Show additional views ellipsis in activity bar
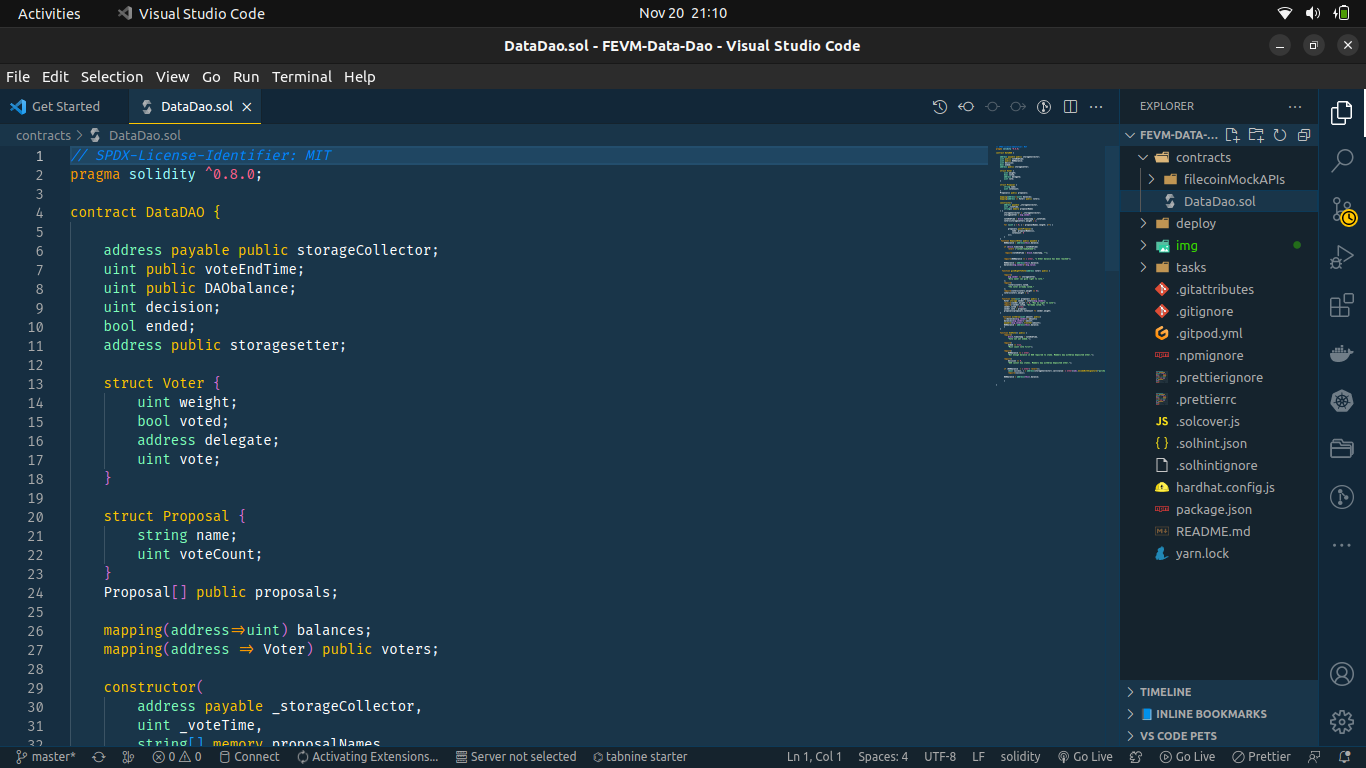 pos(1342,545)
